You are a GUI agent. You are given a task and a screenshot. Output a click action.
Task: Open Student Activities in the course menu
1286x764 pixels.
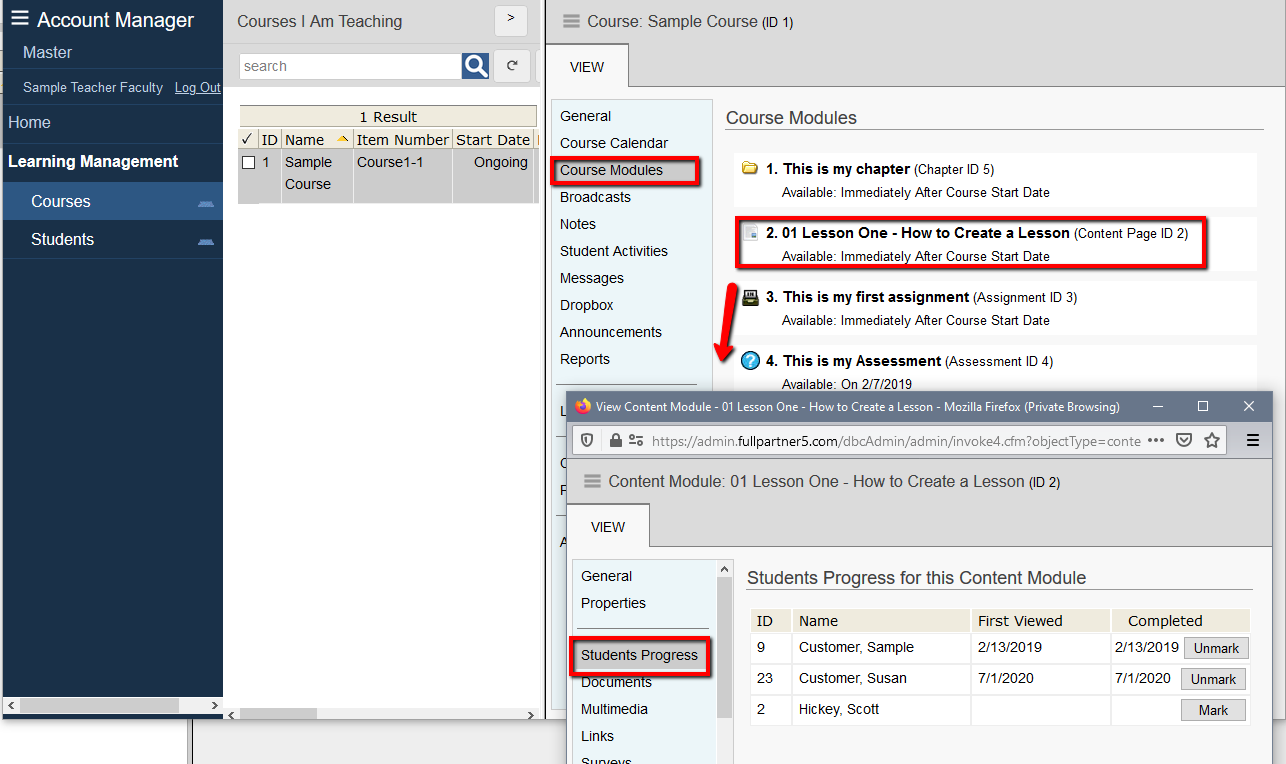pyautogui.click(x=614, y=251)
